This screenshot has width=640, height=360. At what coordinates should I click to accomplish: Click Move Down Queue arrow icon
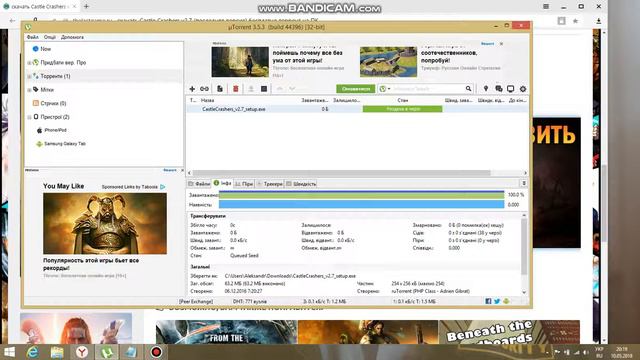coord(292,89)
